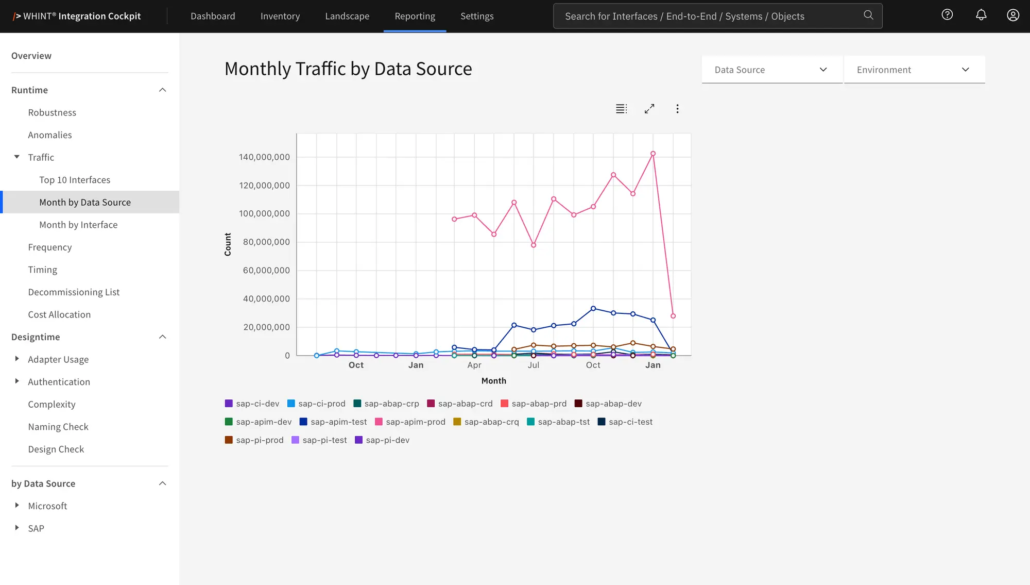Switch to the Landscape tab
This screenshot has width=1030, height=585.
tap(347, 16)
